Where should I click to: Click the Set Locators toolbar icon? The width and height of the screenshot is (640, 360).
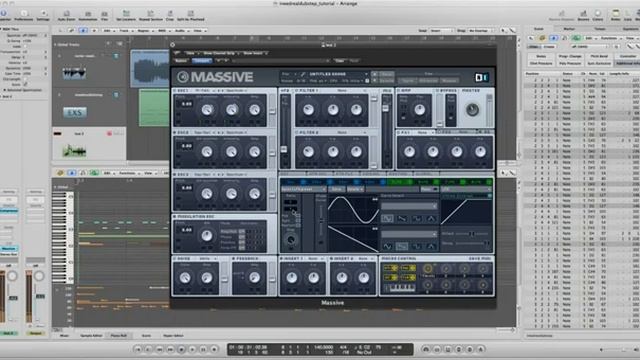126,16
